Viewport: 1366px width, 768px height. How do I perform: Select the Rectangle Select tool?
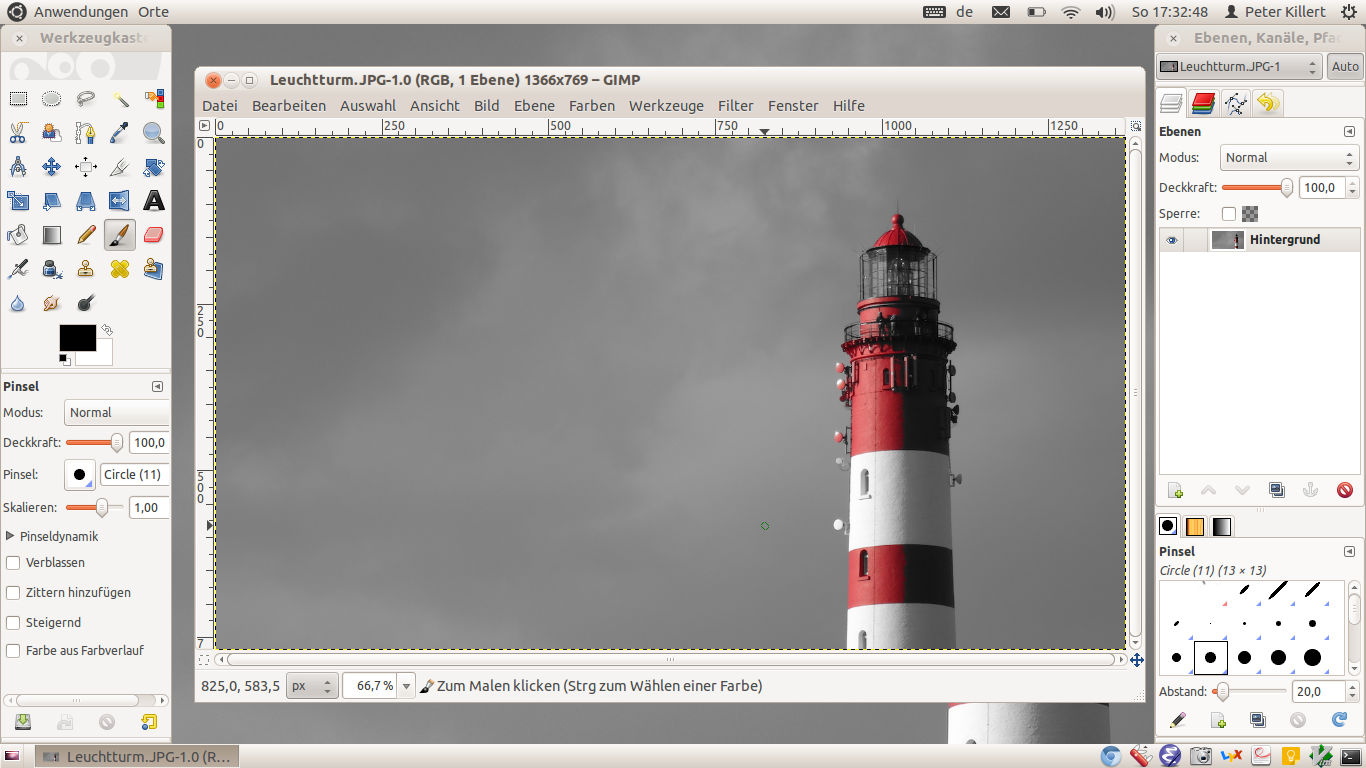pyautogui.click(x=18, y=99)
